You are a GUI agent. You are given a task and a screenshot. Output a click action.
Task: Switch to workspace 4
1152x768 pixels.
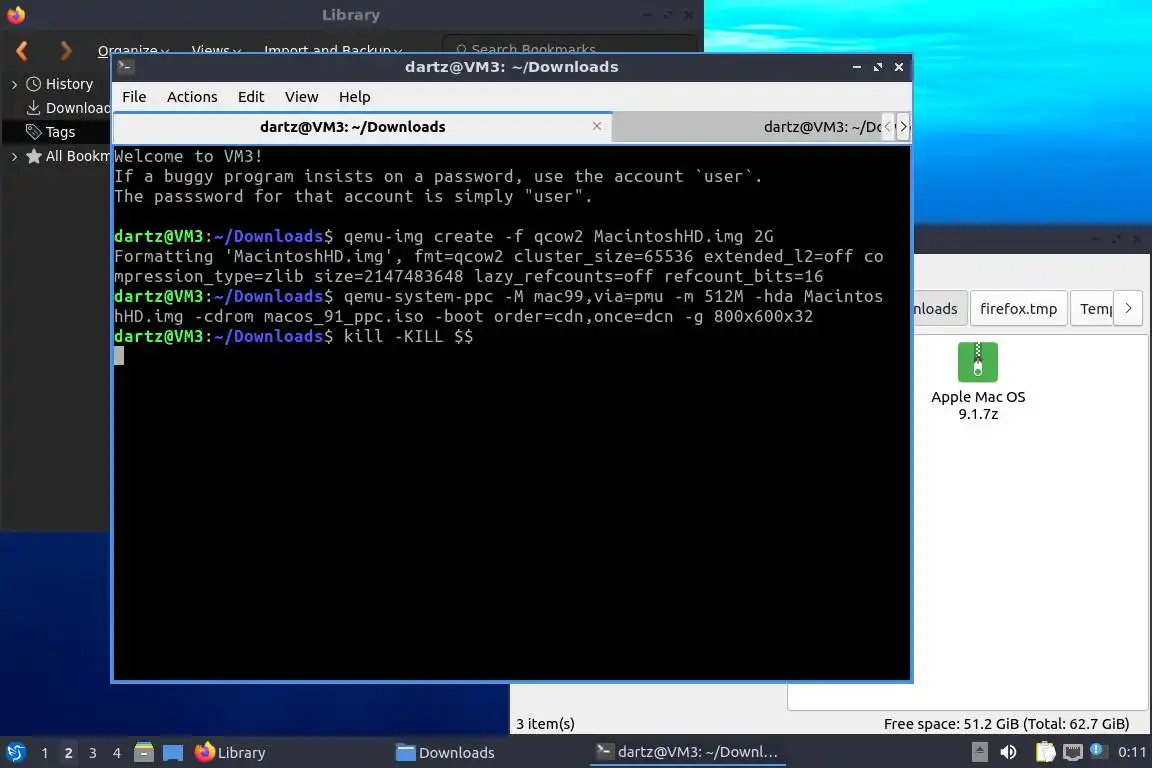click(117, 753)
